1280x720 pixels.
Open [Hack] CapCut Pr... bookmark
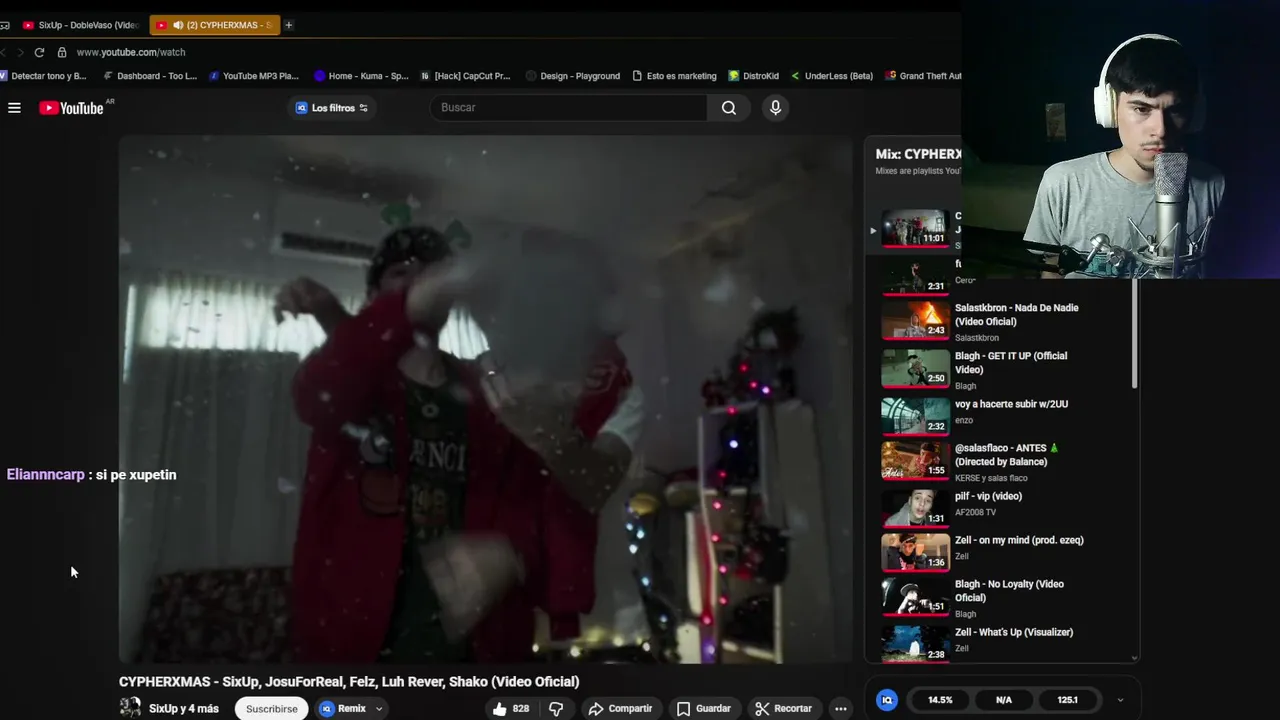466,76
